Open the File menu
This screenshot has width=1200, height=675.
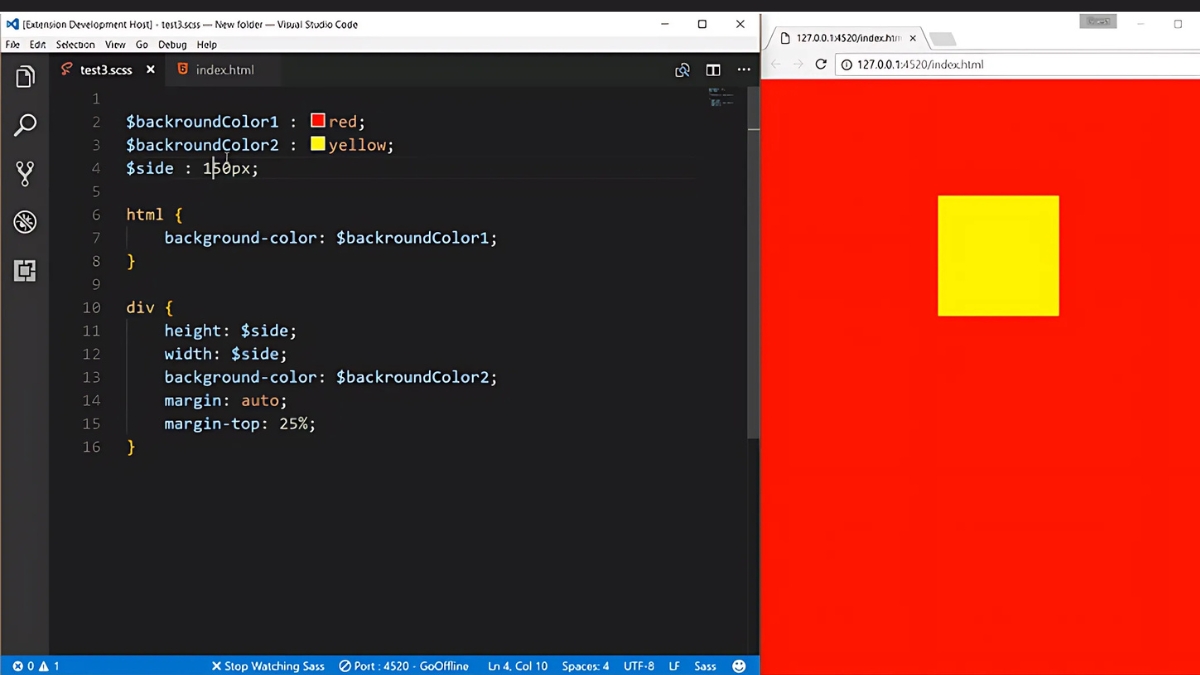point(12,45)
